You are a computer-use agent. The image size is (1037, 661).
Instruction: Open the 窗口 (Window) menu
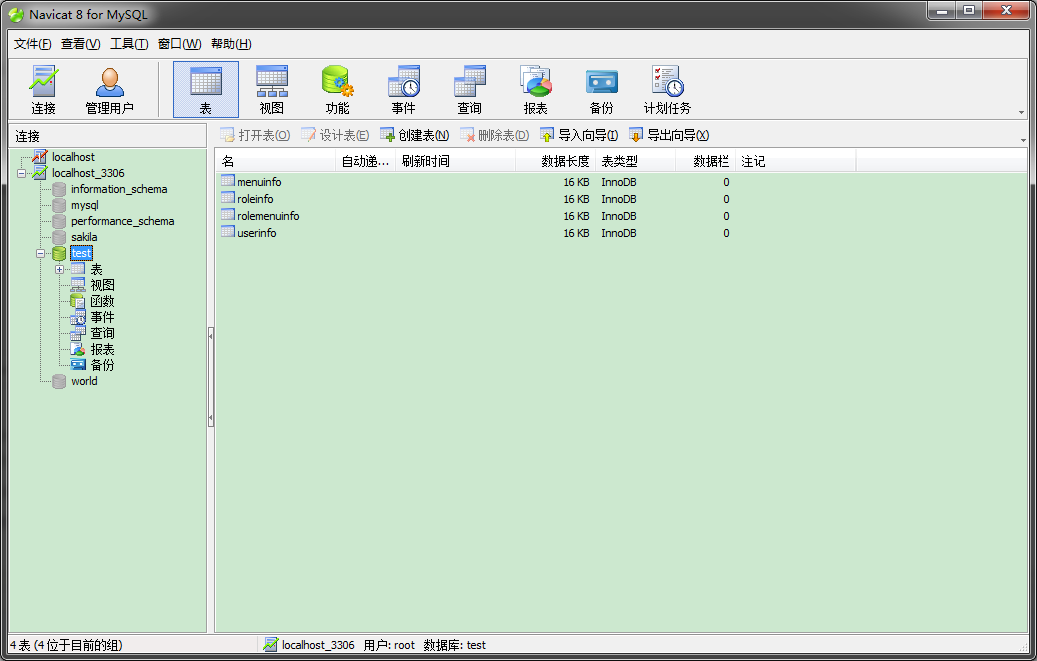pos(179,44)
